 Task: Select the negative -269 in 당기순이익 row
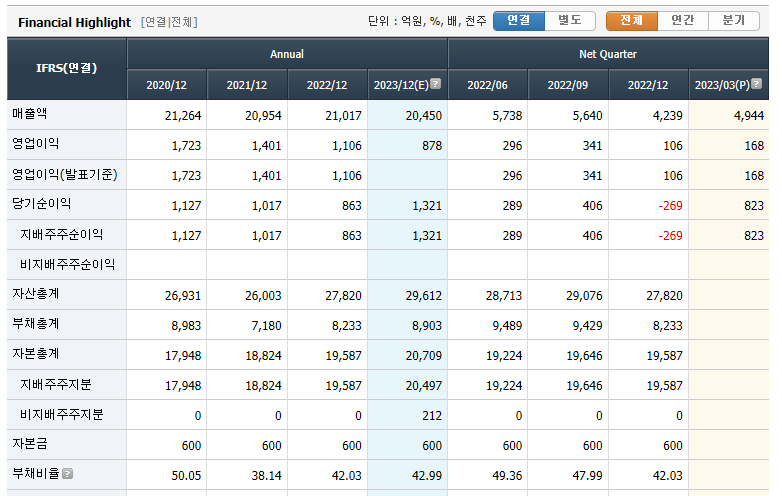pyautogui.click(x=670, y=205)
